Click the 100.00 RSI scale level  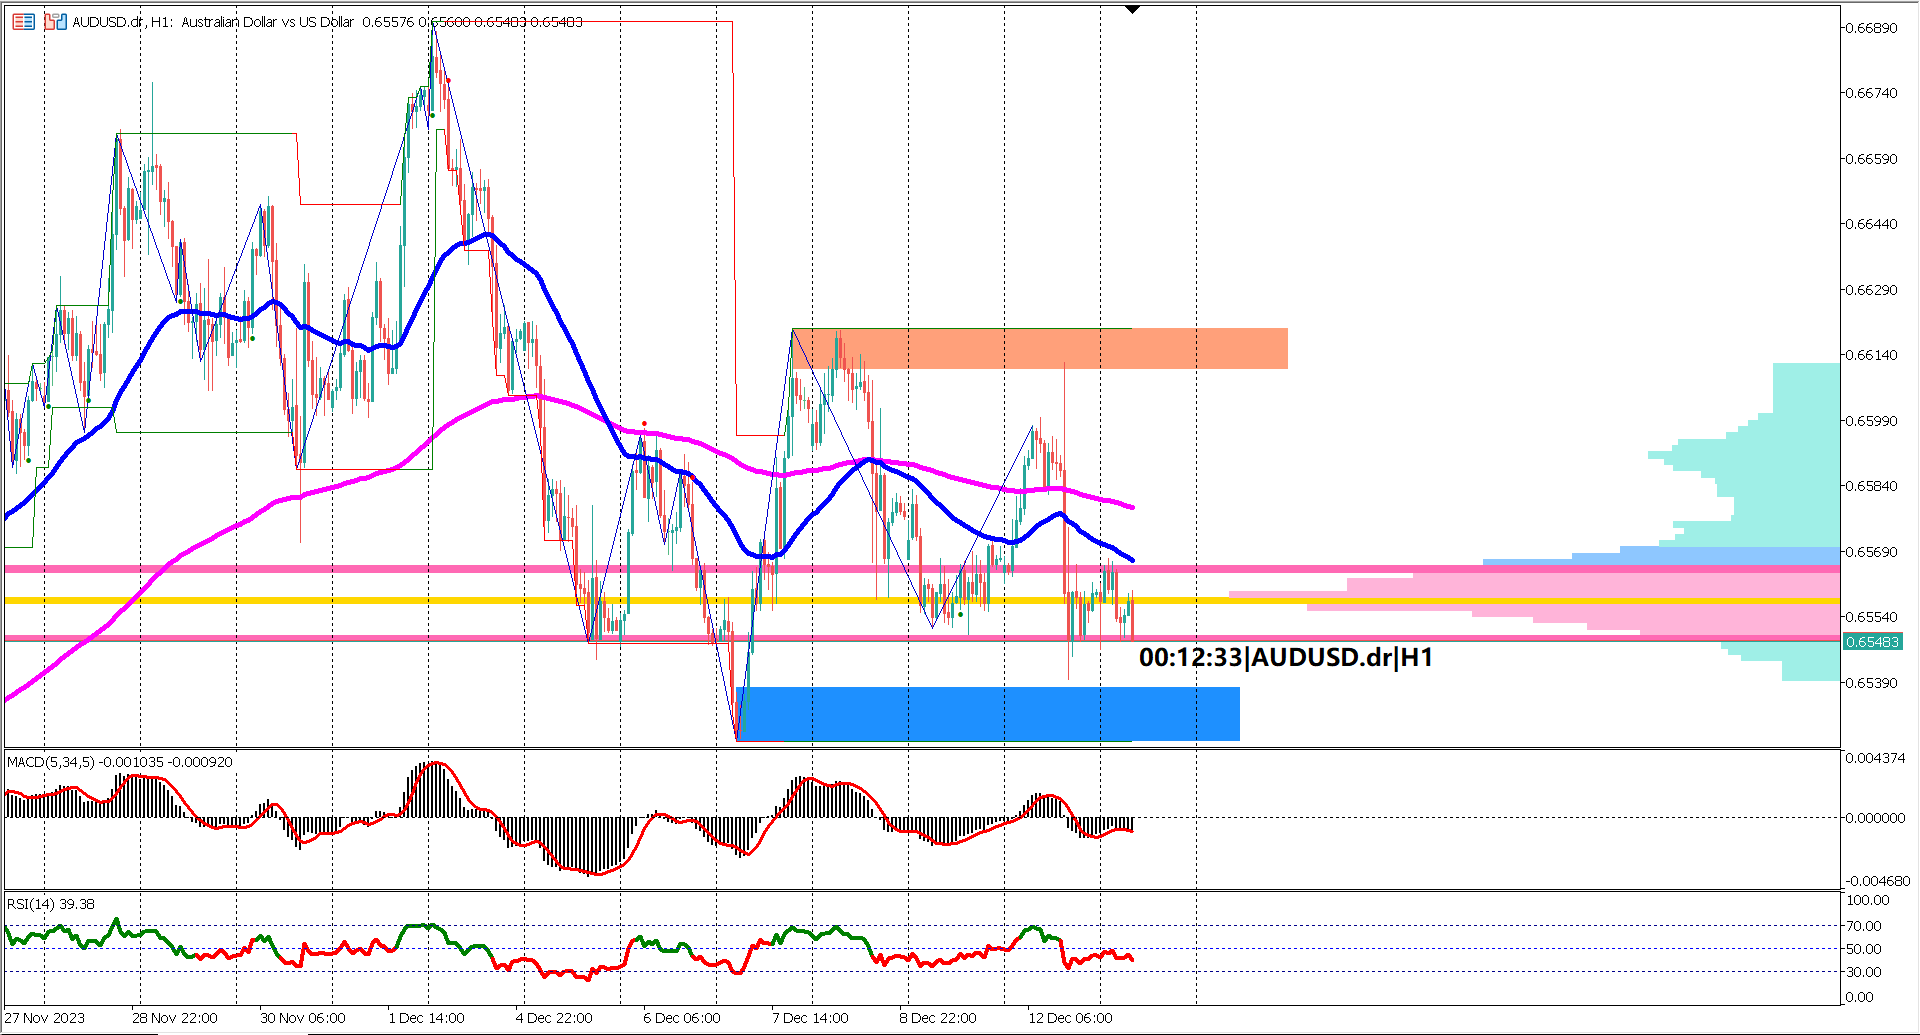(1867, 900)
